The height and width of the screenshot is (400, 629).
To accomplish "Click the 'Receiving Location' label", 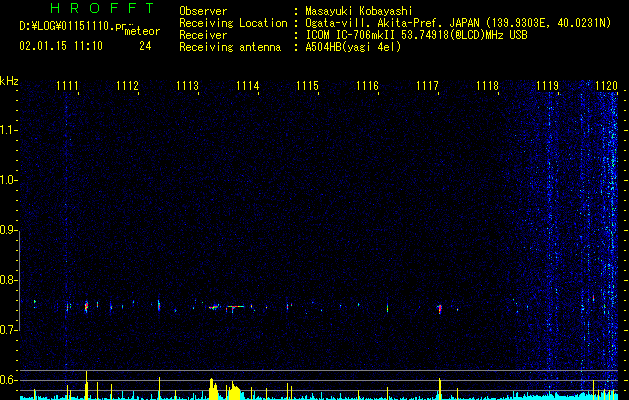I will pyautogui.click(x=233, y=23).
